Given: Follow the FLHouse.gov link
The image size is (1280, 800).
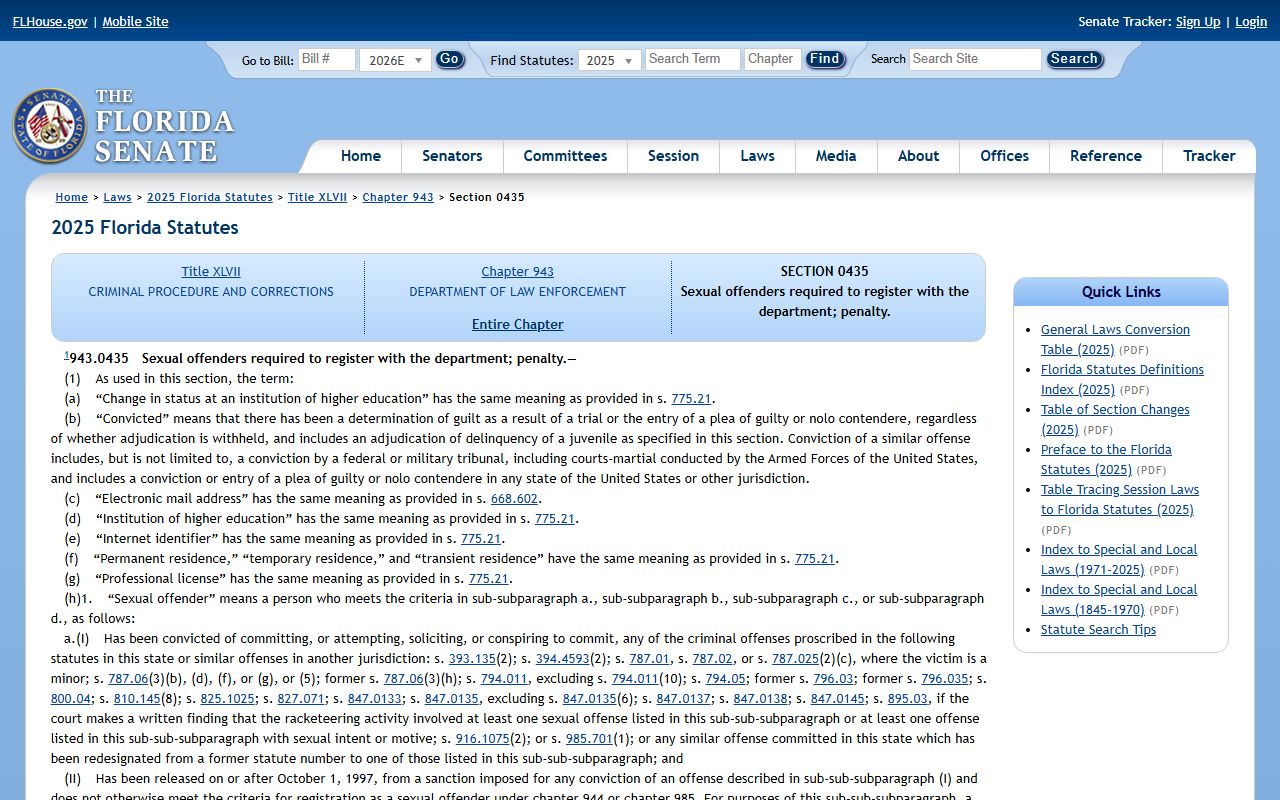Looking at the screenshot, I should pyautogui.click(x=50, y=22).
